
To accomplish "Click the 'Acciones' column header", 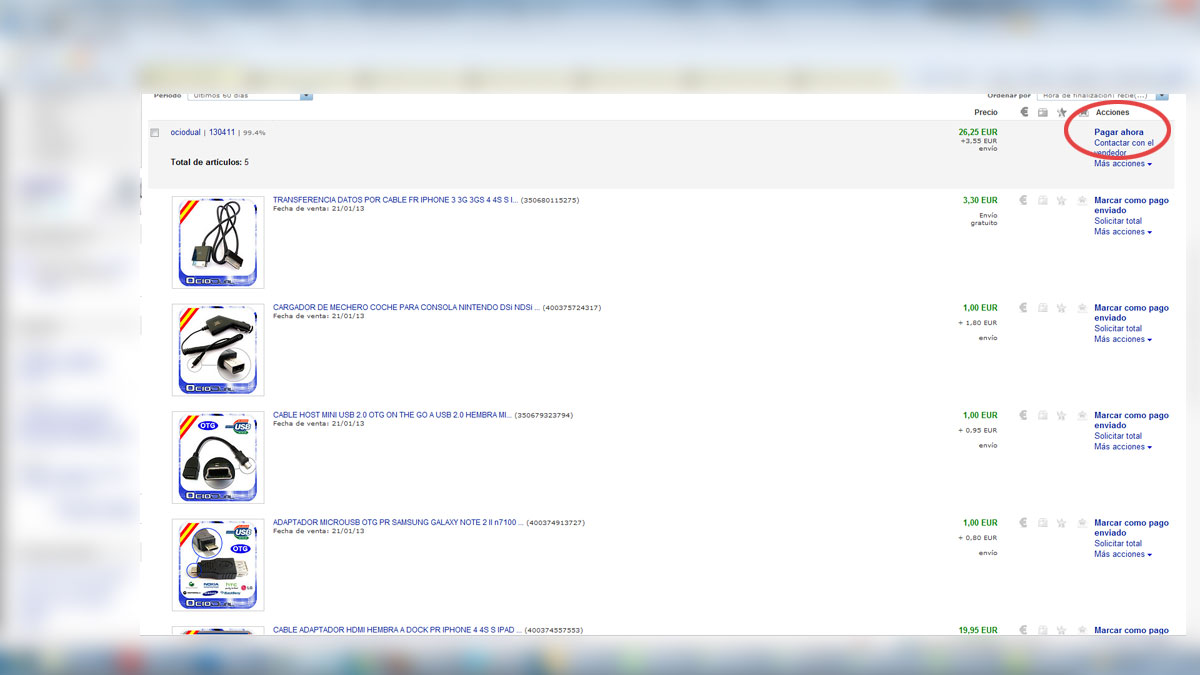I will (x=1113, y=112).
